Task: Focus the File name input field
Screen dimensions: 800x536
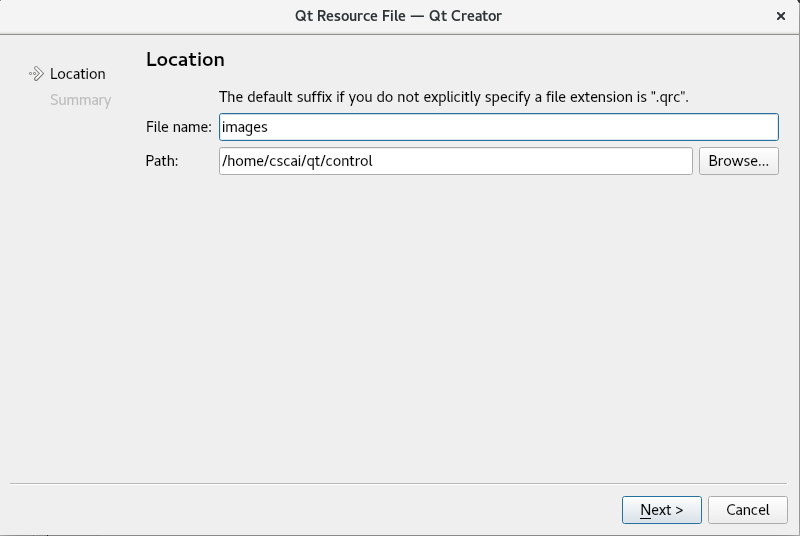Action: (x=498, y=127)
